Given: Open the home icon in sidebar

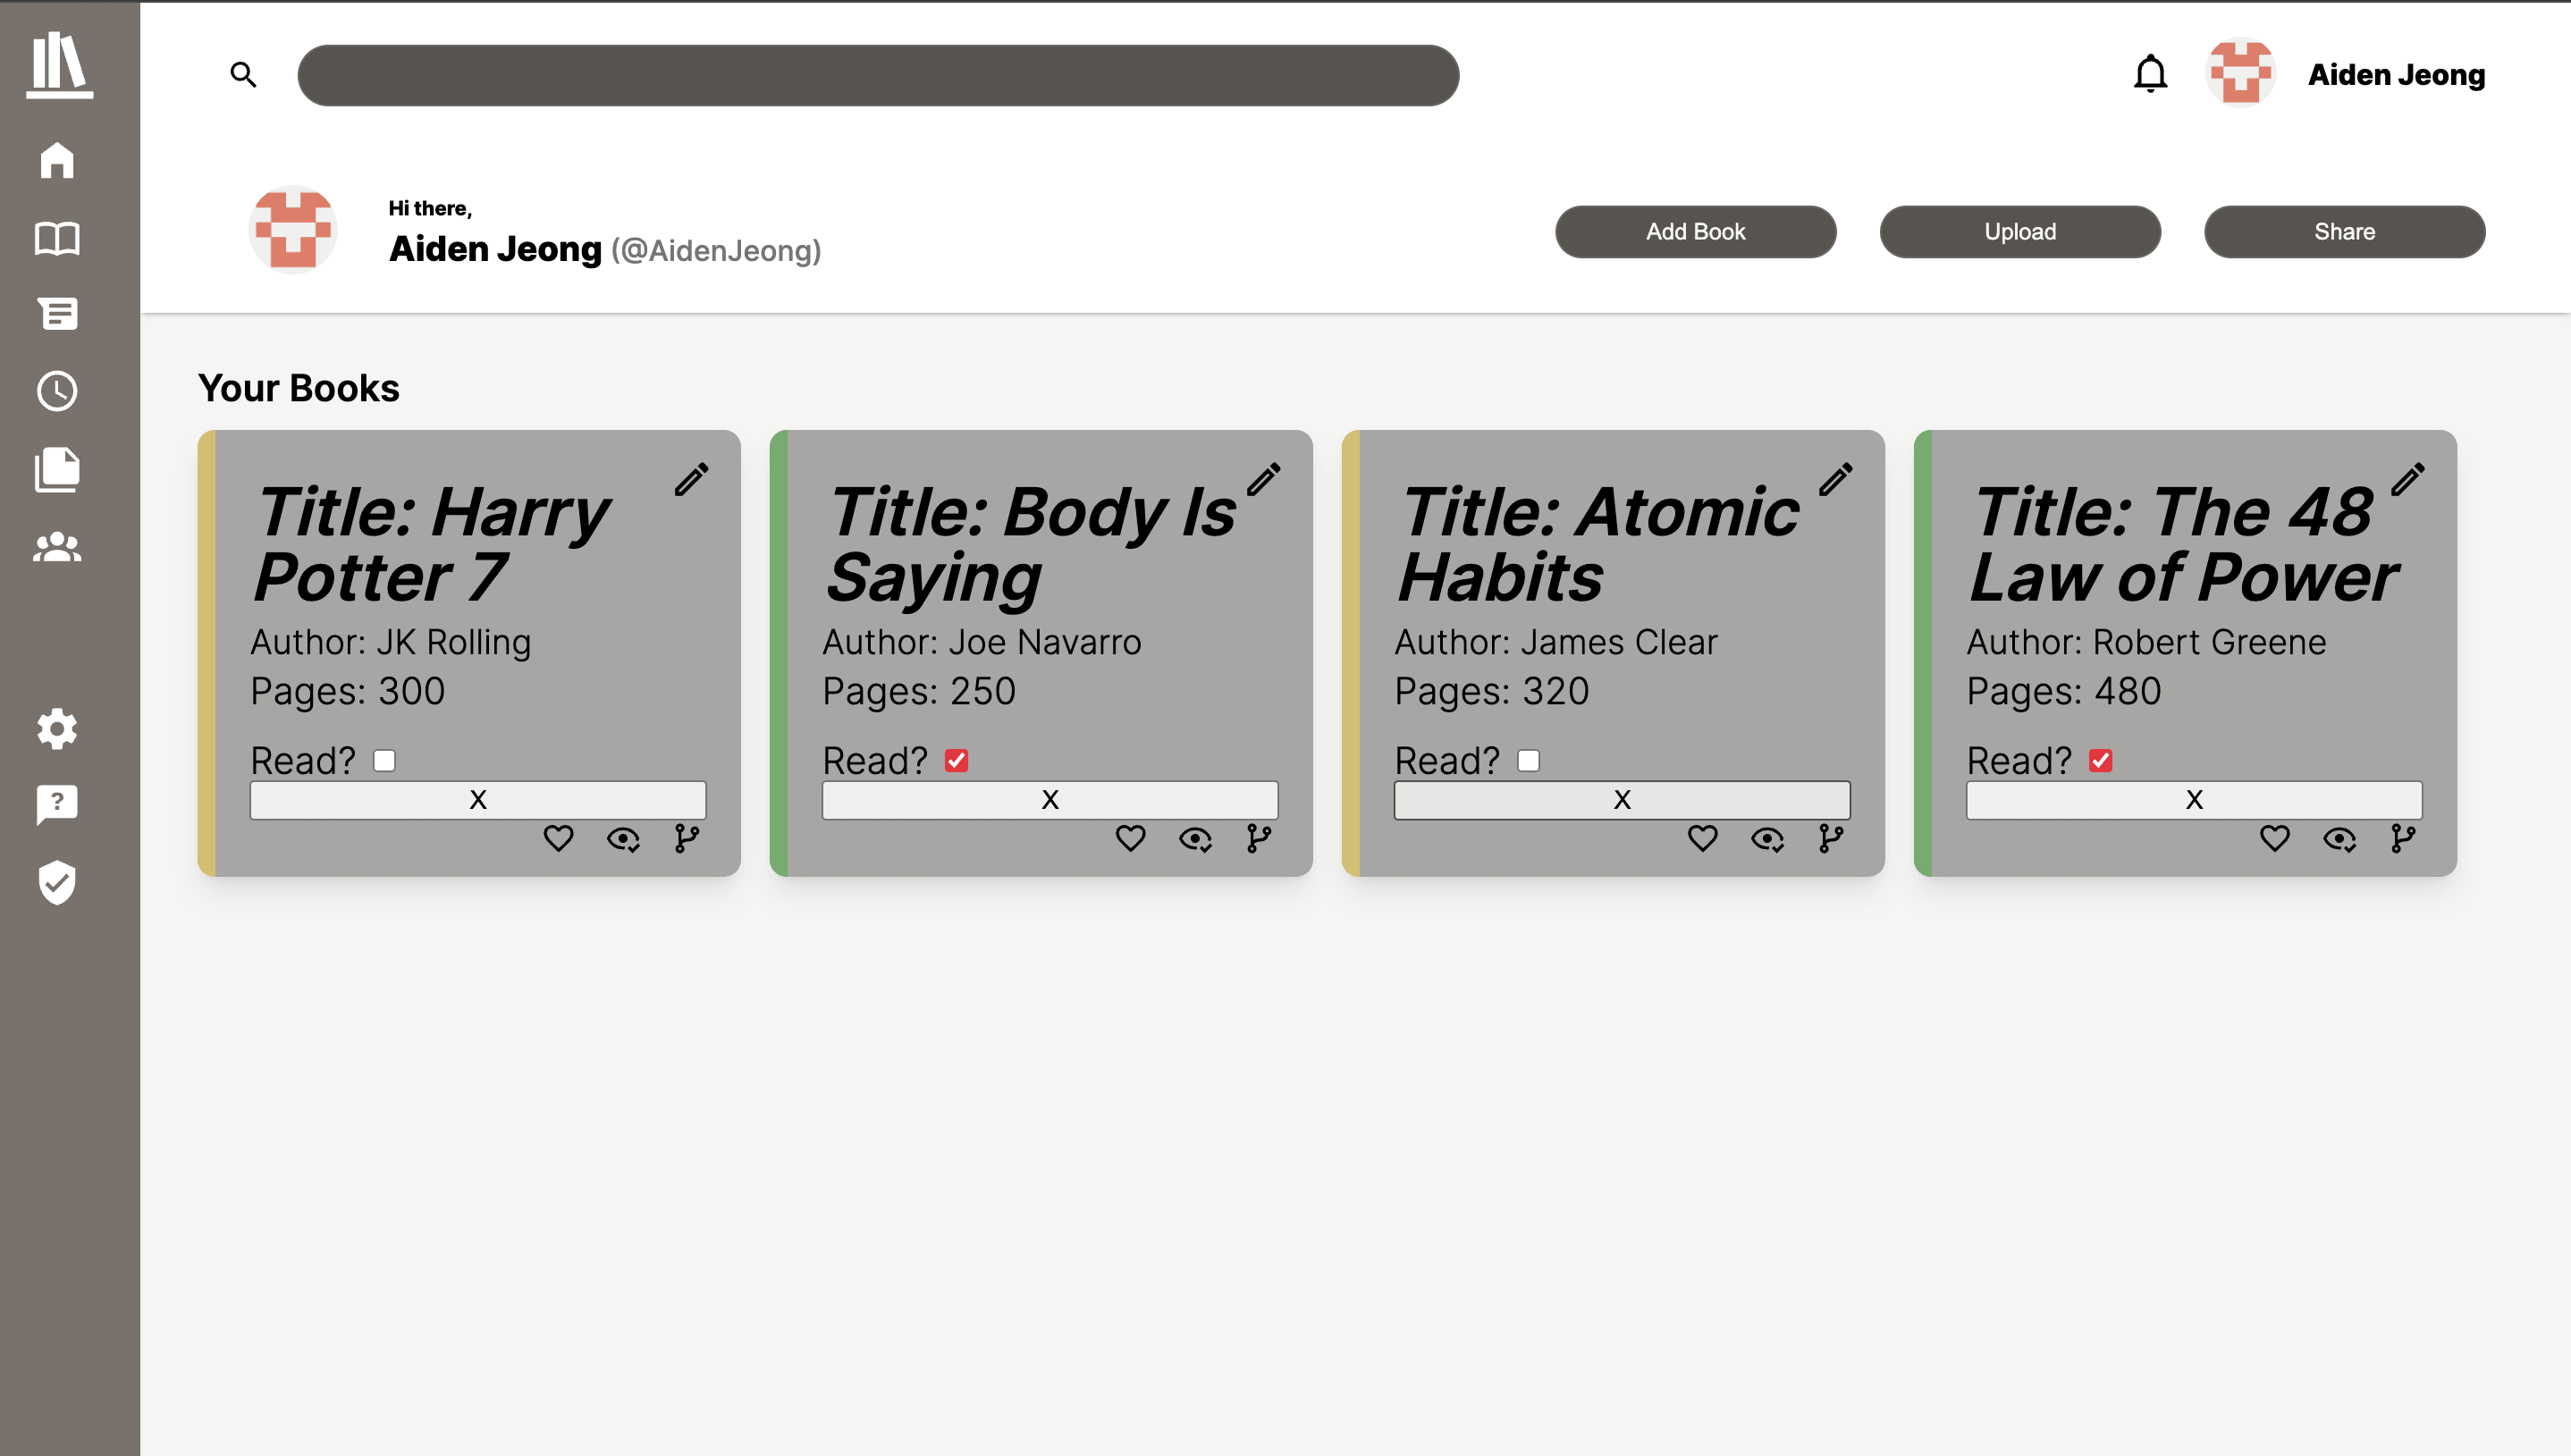Looking at the screenshot, I should (57, 160).
